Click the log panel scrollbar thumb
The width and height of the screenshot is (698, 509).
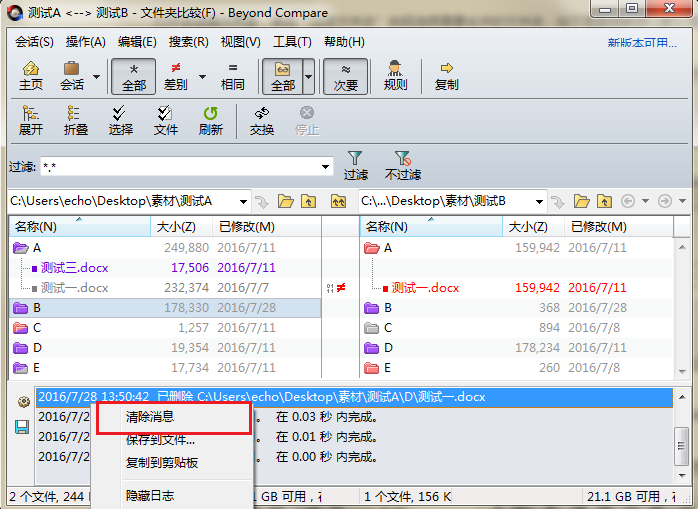681,445
